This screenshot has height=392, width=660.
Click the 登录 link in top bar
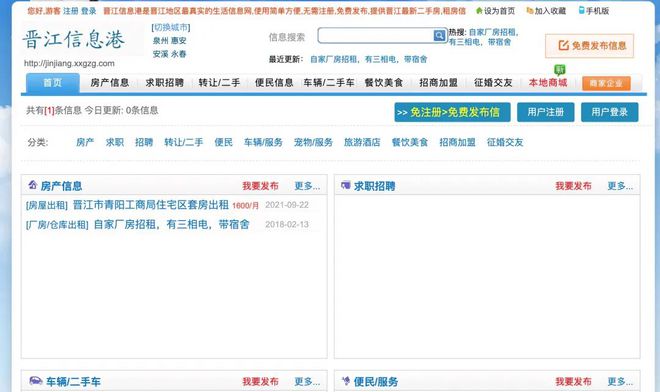tap(89, 11)
